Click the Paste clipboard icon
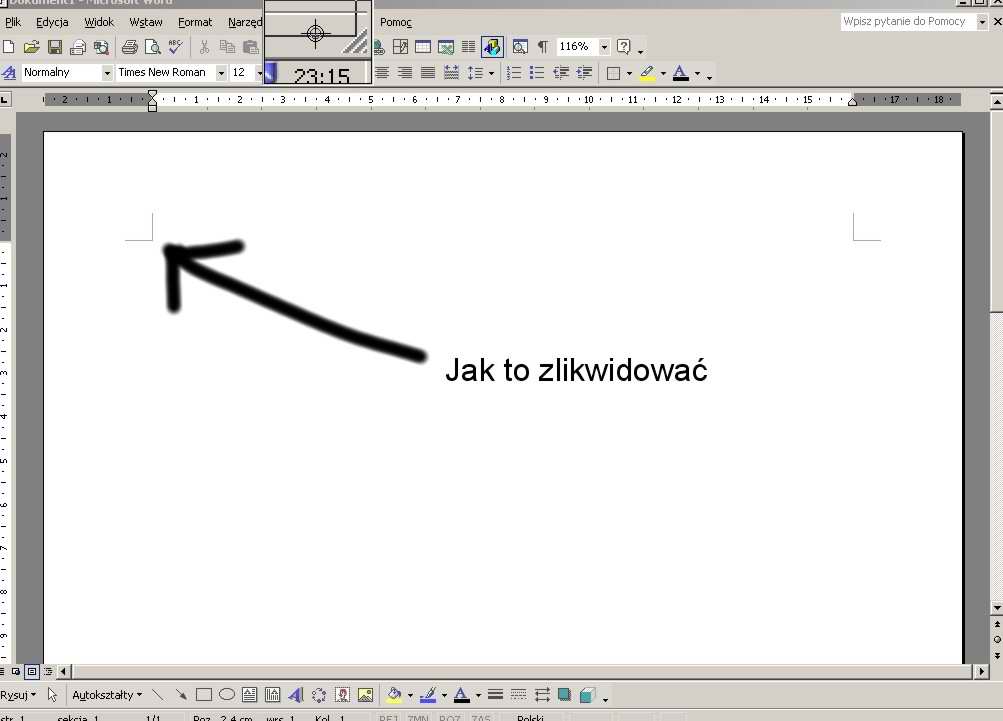Image resolution: width=1003 pixels, height=721 pixels. pyautogui.click(x=251, y=47)
